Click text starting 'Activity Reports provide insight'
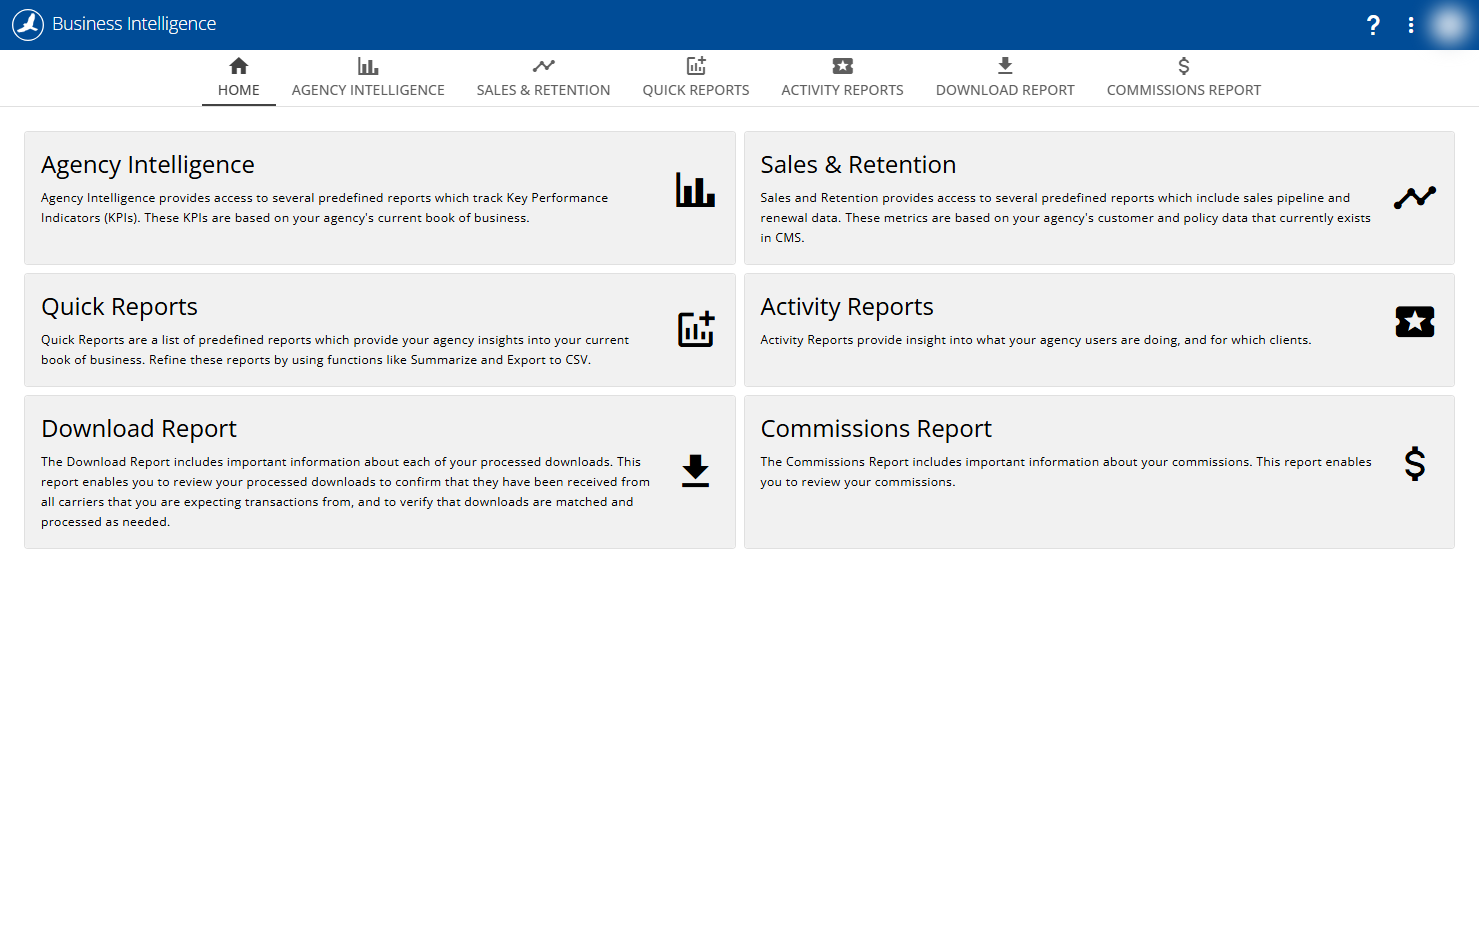Screen dimensions: 1479x926 click(x=1036, y=340)
